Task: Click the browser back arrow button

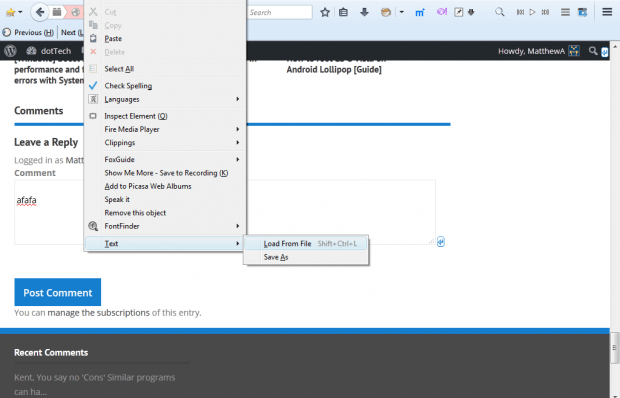Action: (40, 12)
